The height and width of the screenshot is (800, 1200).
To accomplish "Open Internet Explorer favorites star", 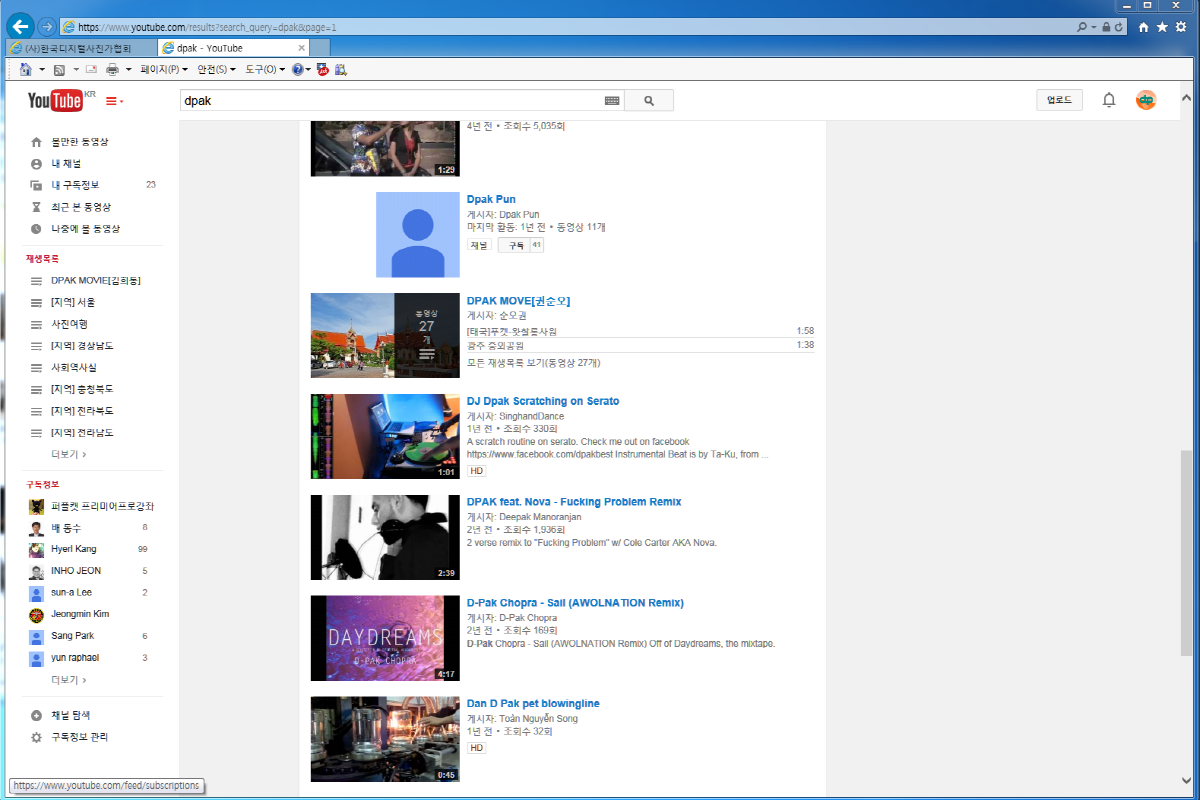I will tap(1162, 27).
